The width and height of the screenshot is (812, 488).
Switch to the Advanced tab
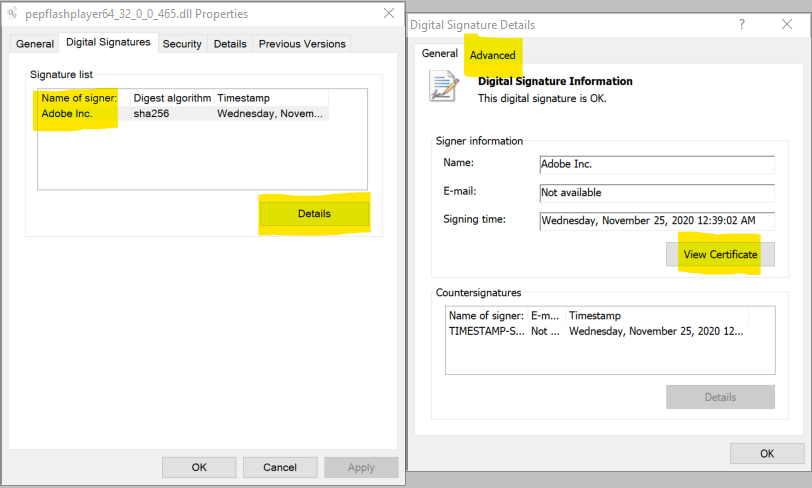pos(493,55)
